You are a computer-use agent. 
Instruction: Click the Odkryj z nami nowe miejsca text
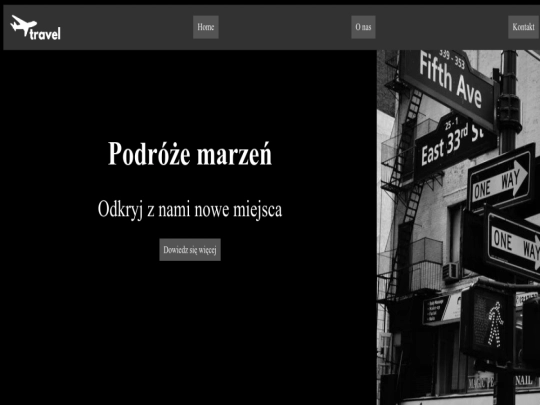190,209
